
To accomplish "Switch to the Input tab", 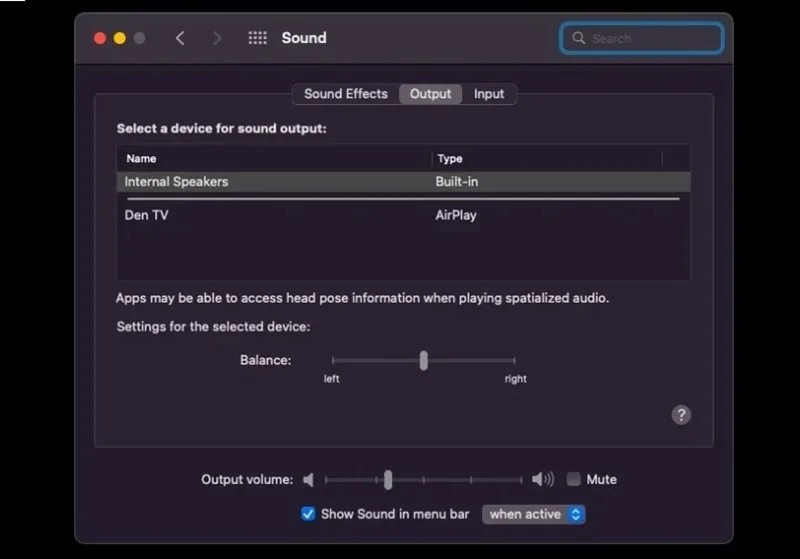I will click(x=489, y=94).
